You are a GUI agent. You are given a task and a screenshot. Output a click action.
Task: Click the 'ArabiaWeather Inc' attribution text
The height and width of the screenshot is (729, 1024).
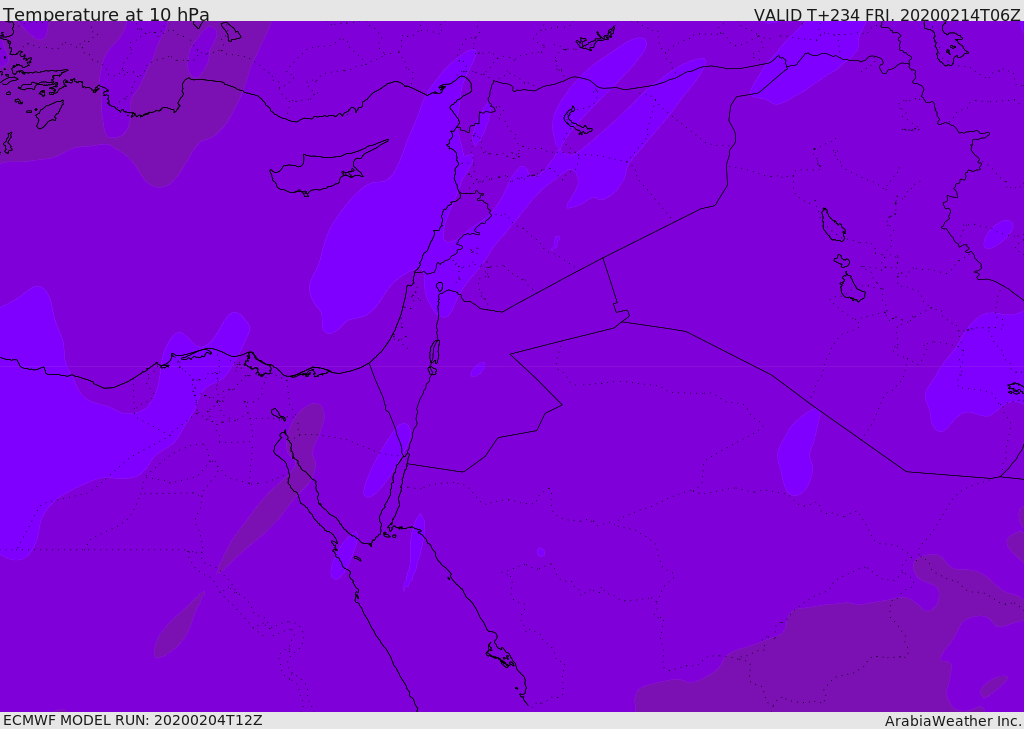(x=953, y=721)
